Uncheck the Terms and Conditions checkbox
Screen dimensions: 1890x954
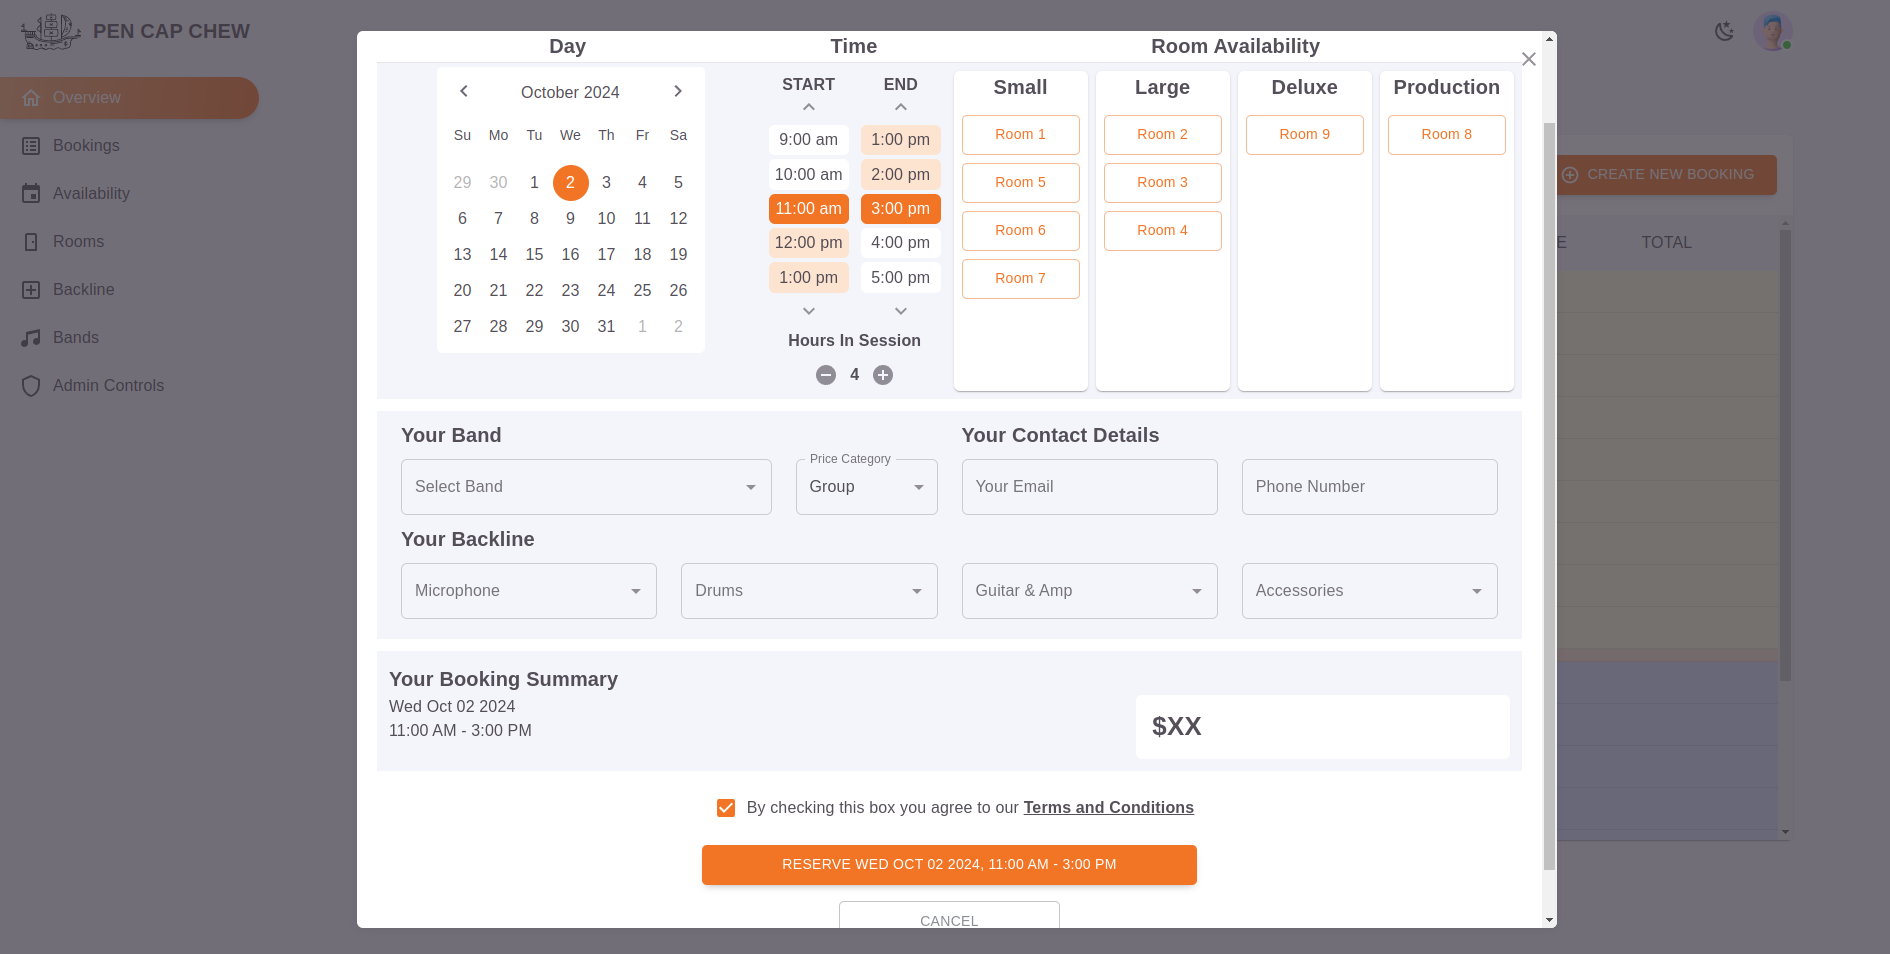pos(726,808)
